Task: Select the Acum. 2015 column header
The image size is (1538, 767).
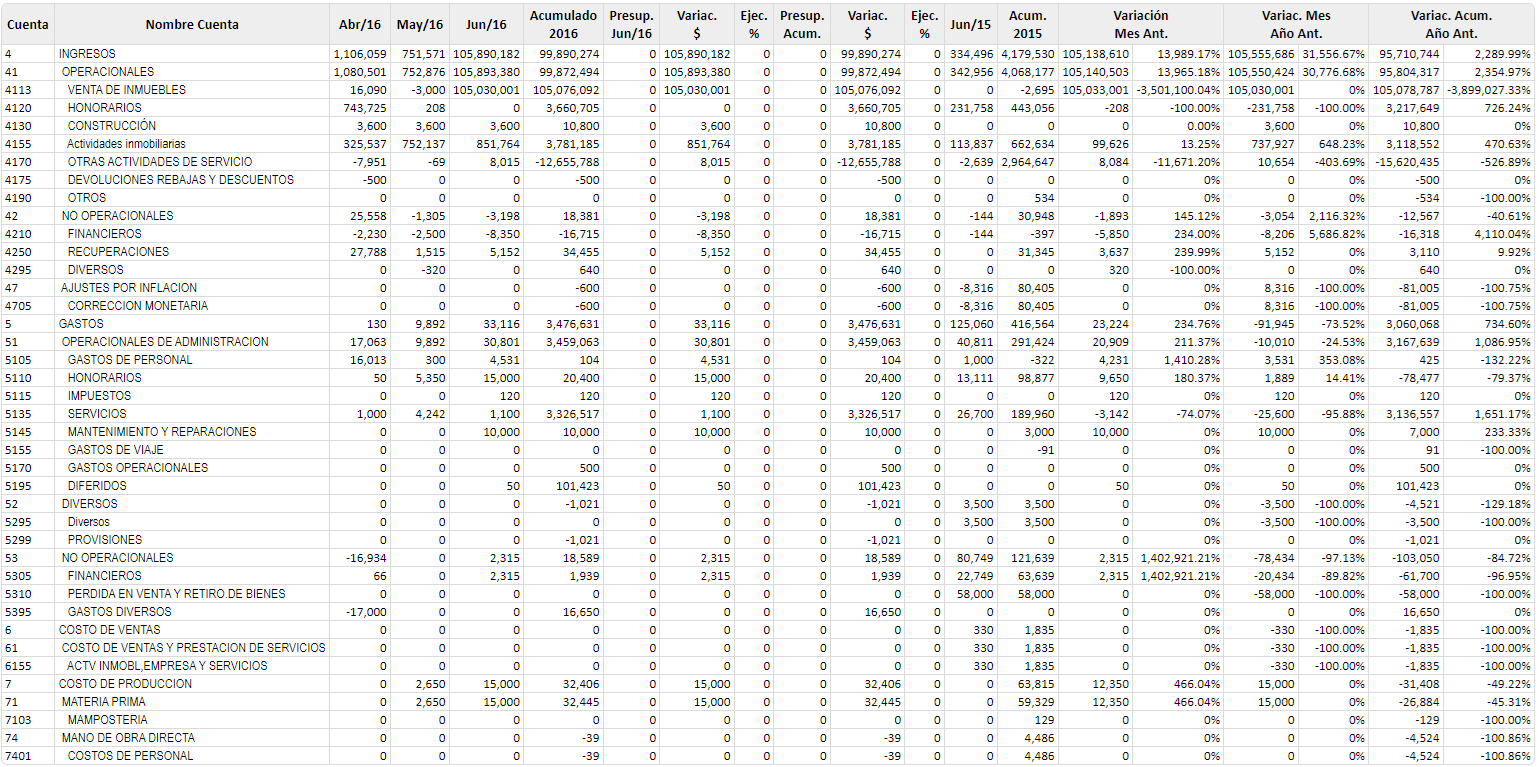Action: 1027,24
